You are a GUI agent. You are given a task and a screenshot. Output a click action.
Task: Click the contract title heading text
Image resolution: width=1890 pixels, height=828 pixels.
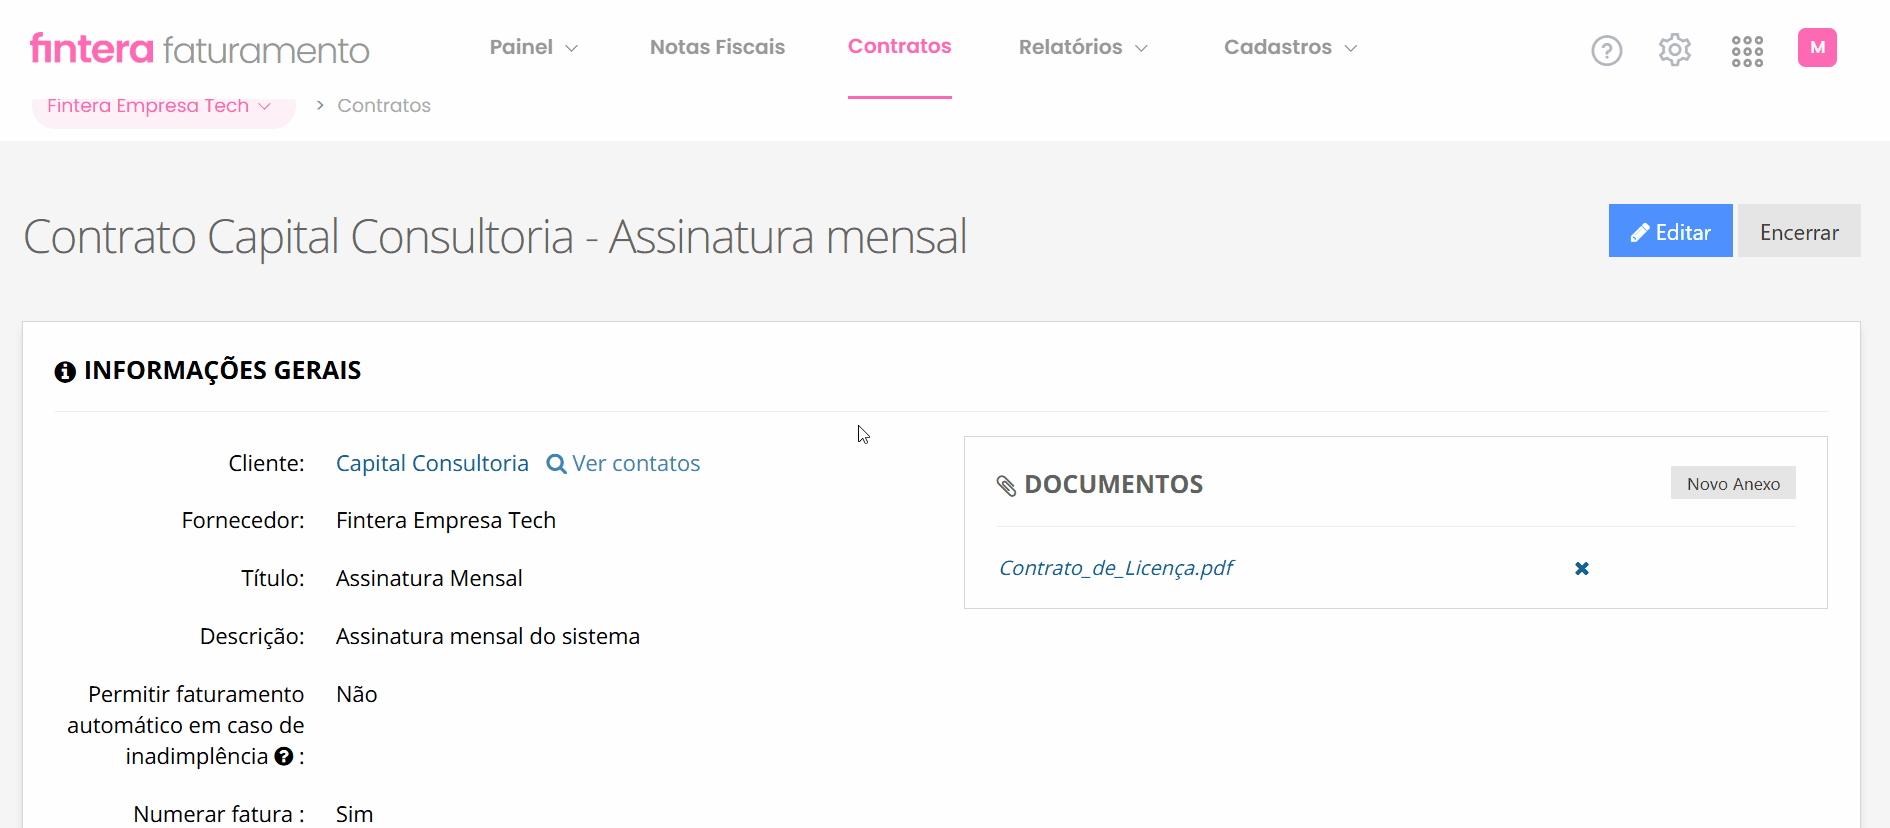pyautogui.click(x=495, y=237)
